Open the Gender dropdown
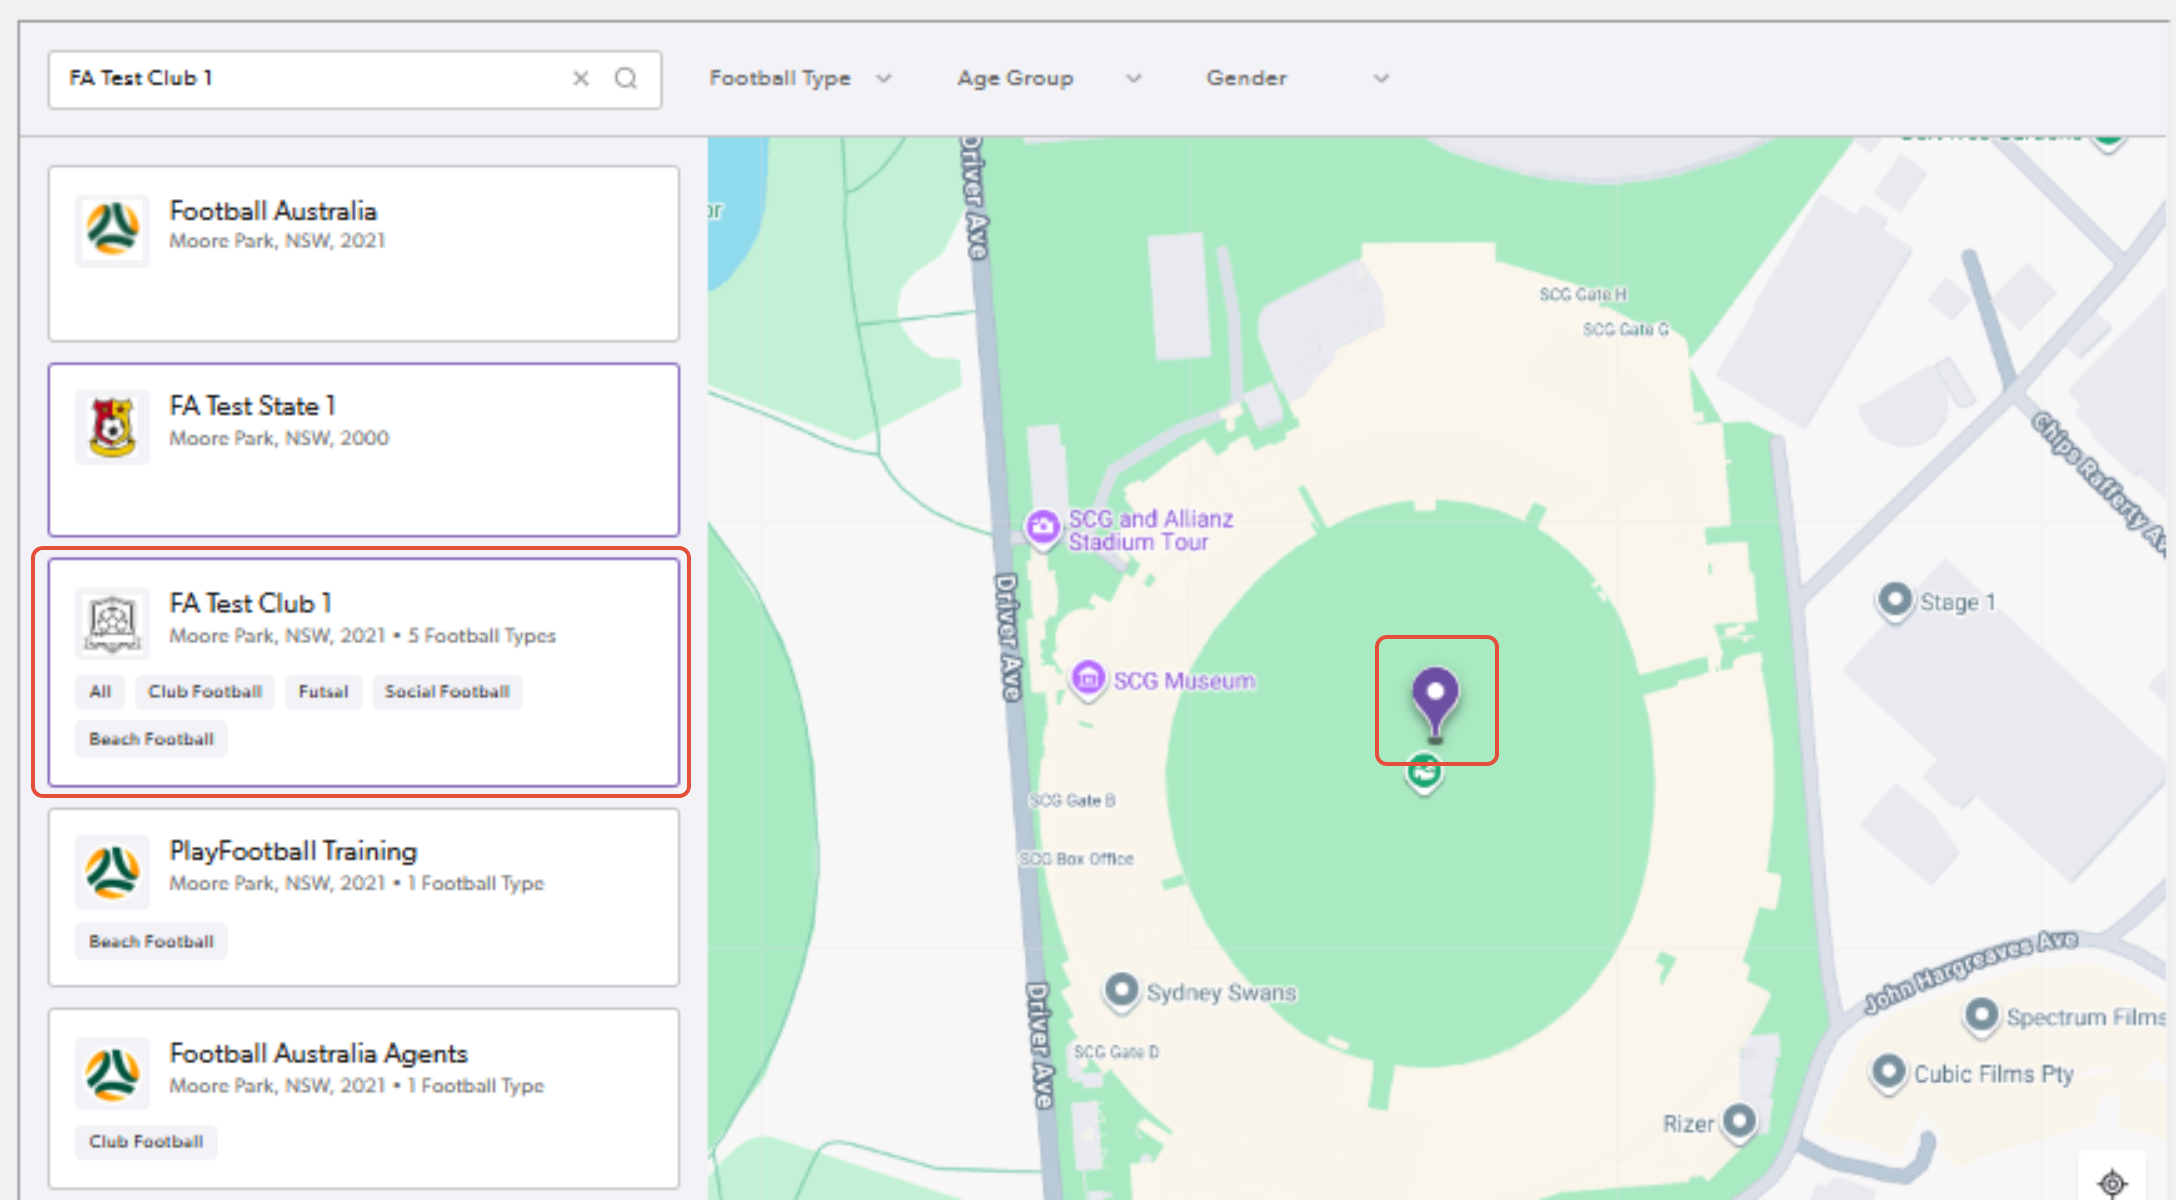 coord(1297,78)
